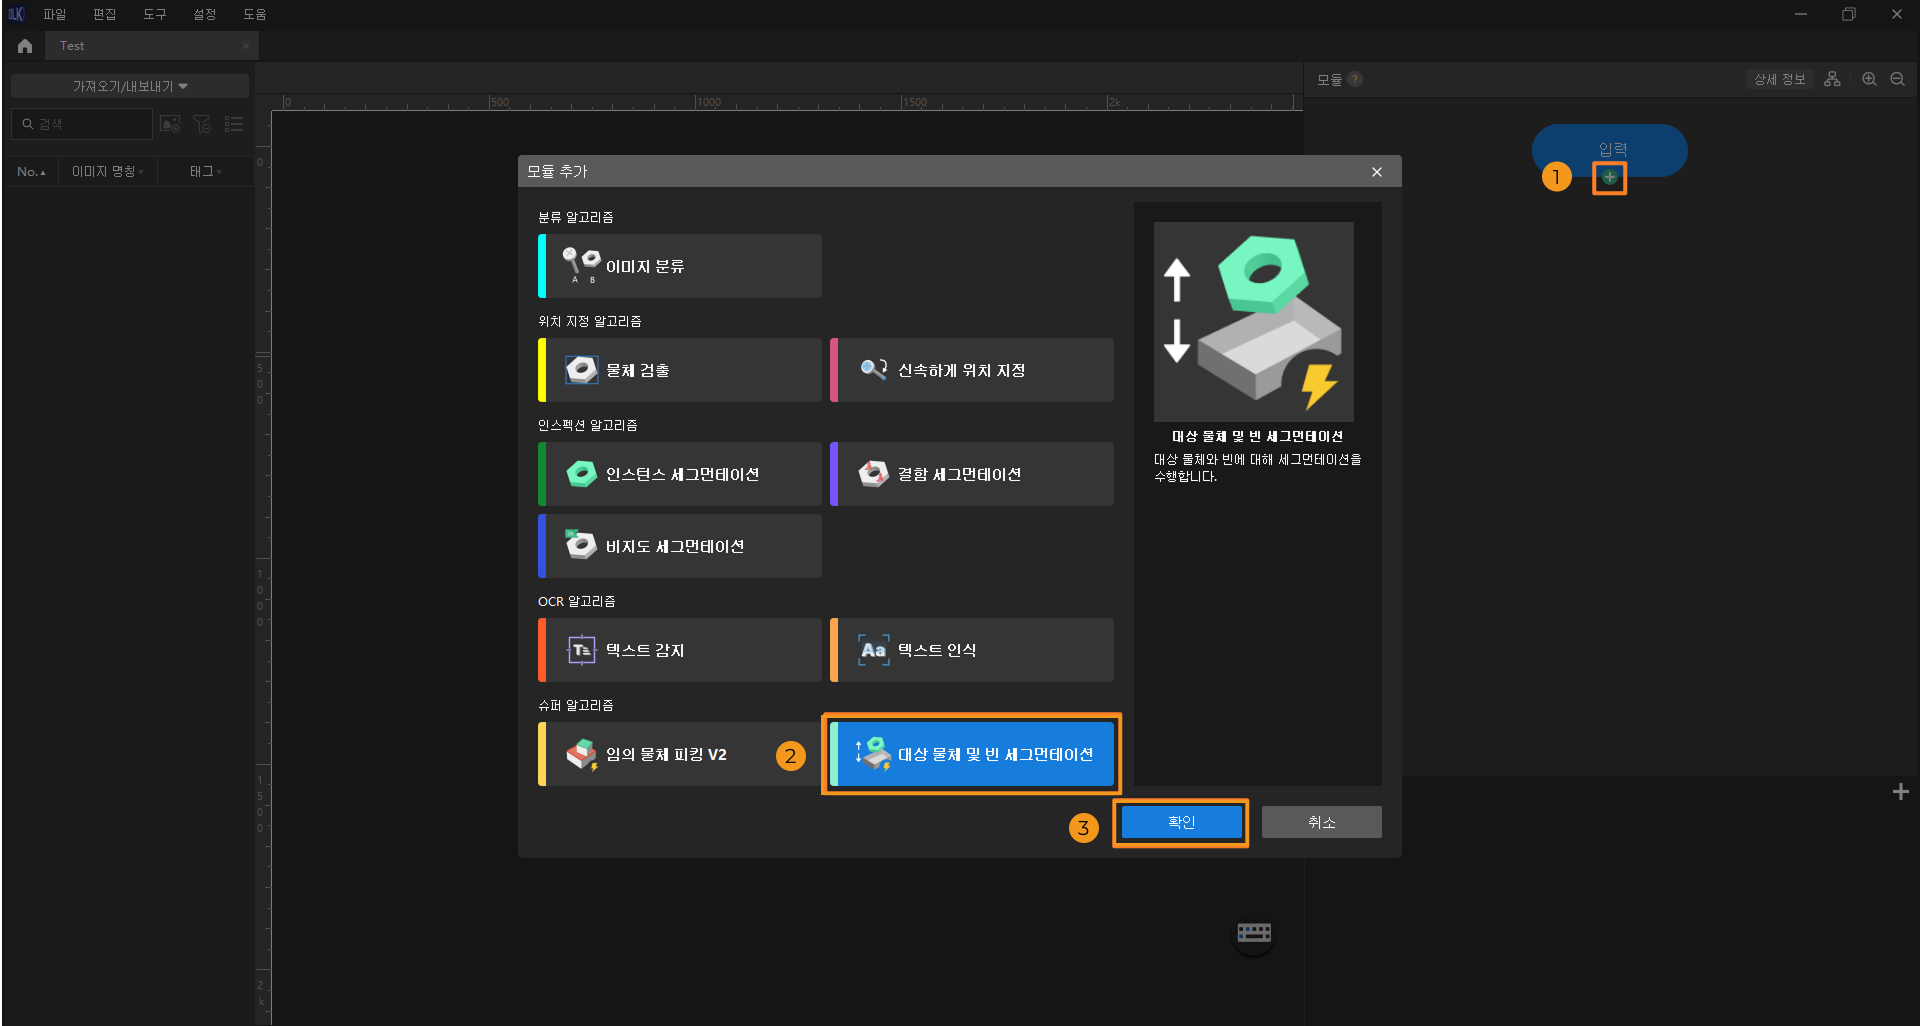
Task: Open the 모듈 help question icon
Action: click(1355, 79)
